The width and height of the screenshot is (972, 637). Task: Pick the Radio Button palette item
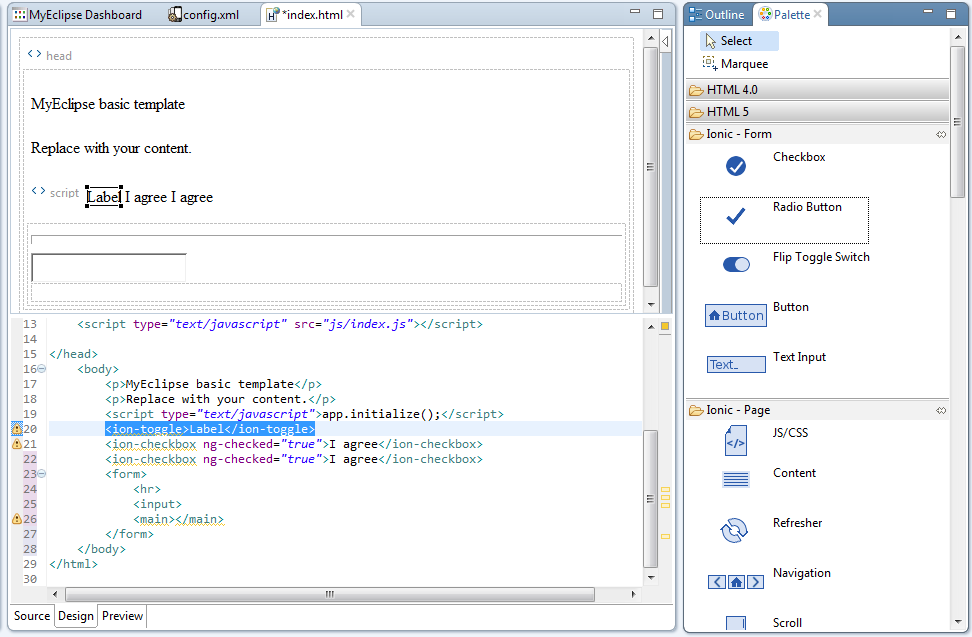(x=736, y=216)
